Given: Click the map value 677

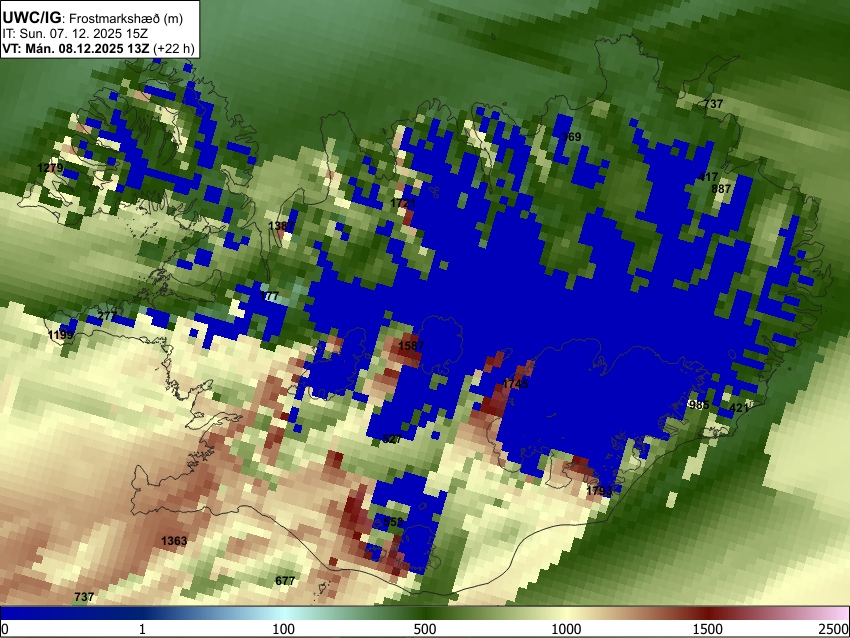Looking at the screenshot, I should pyautogui.click(x=285, y=581).
